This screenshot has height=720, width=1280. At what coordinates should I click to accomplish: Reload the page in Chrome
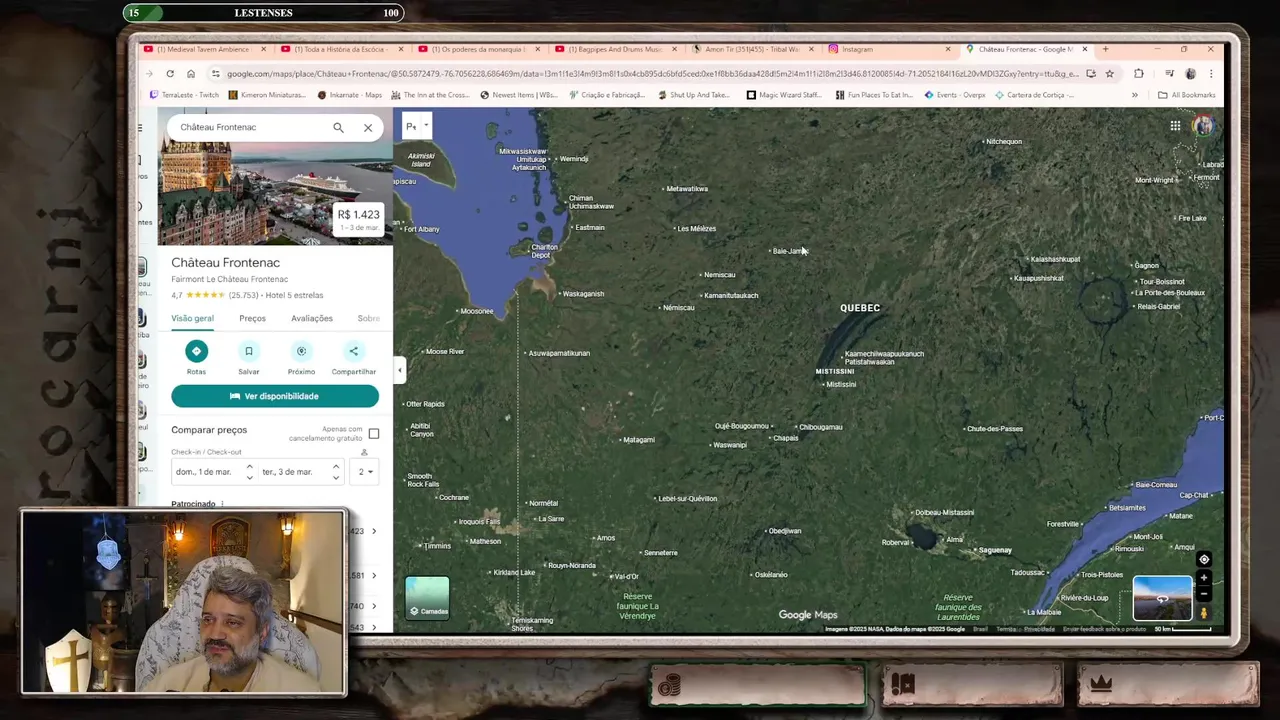pyautogui.click(x=170, y=74)
